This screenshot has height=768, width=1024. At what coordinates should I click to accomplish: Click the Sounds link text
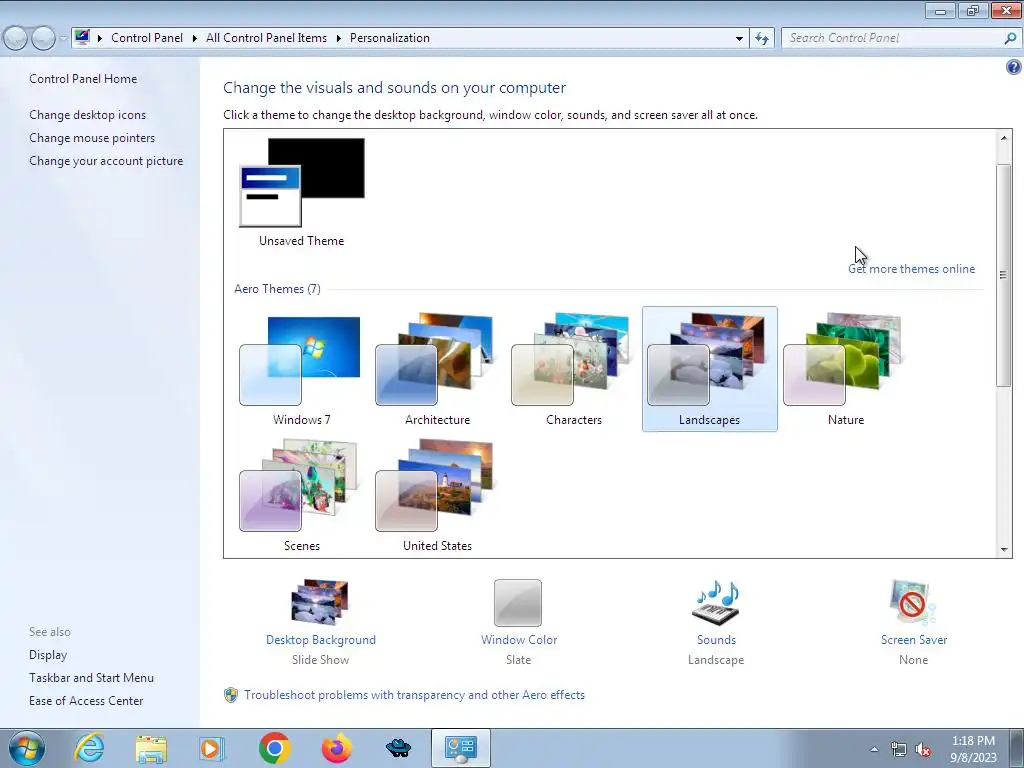coord(716,640)
